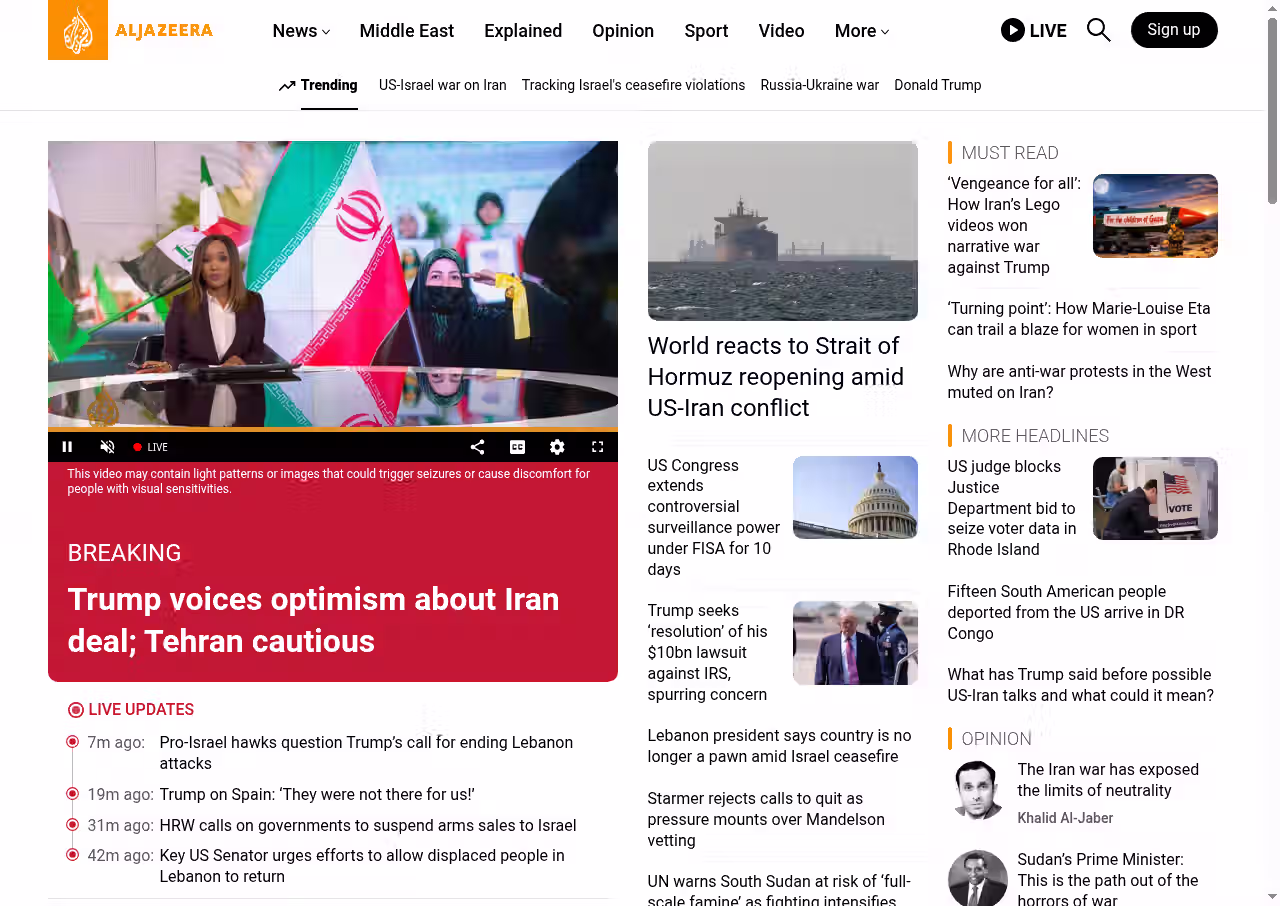Click the page vertical scrollbar

click(x=1272, y=110)
